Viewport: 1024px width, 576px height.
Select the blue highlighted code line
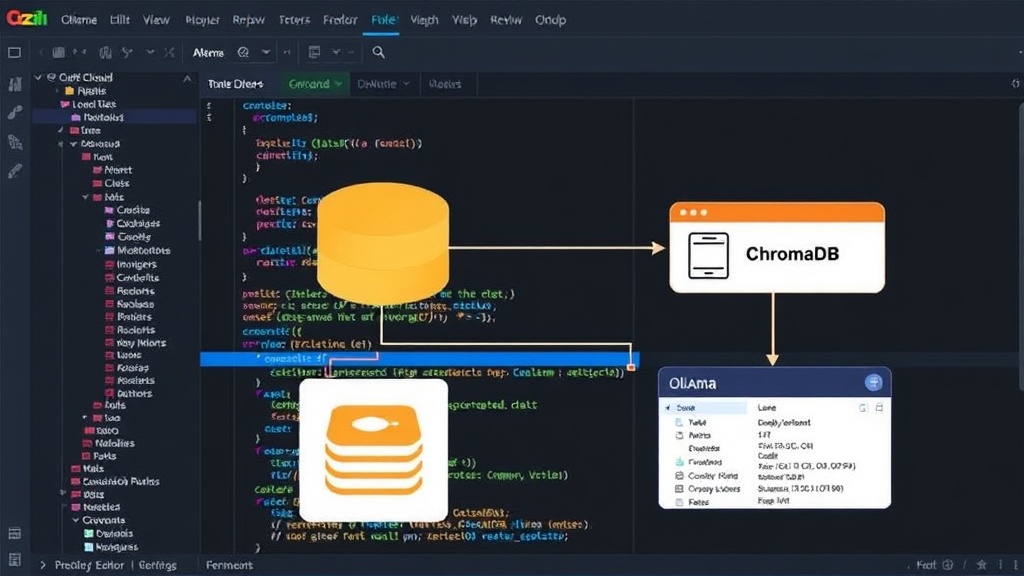click(419, 359)
